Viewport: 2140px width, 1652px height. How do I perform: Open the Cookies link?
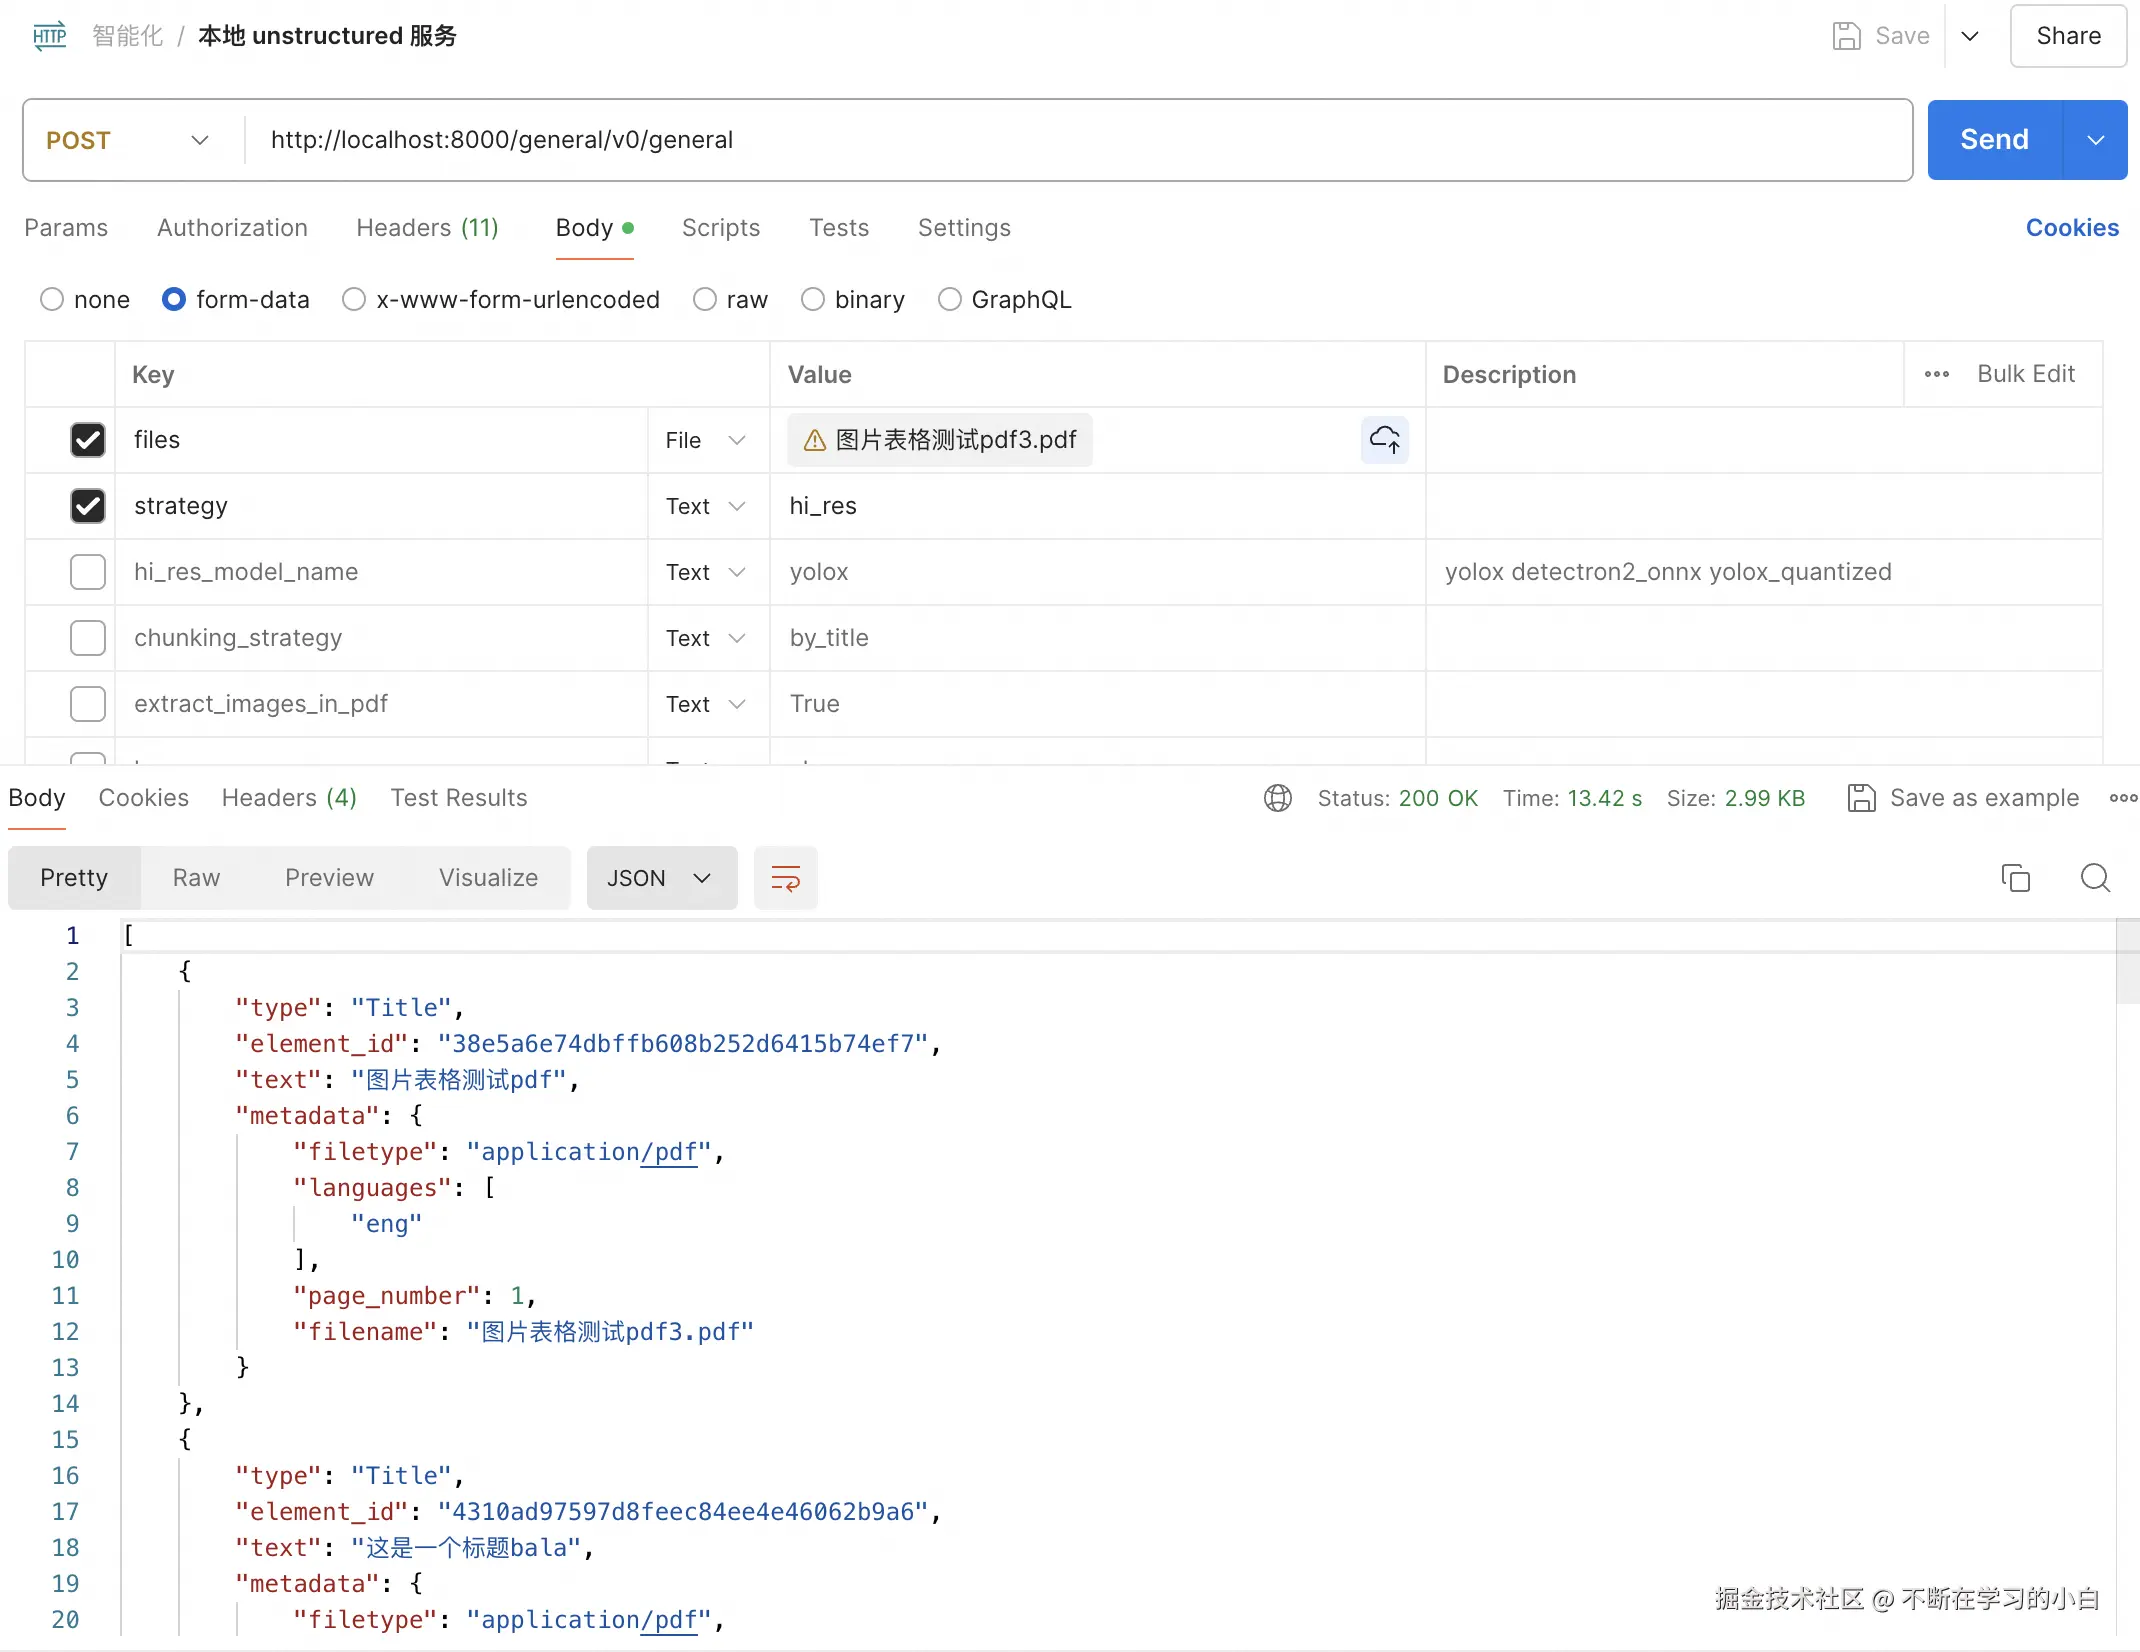coord(2071,228)
